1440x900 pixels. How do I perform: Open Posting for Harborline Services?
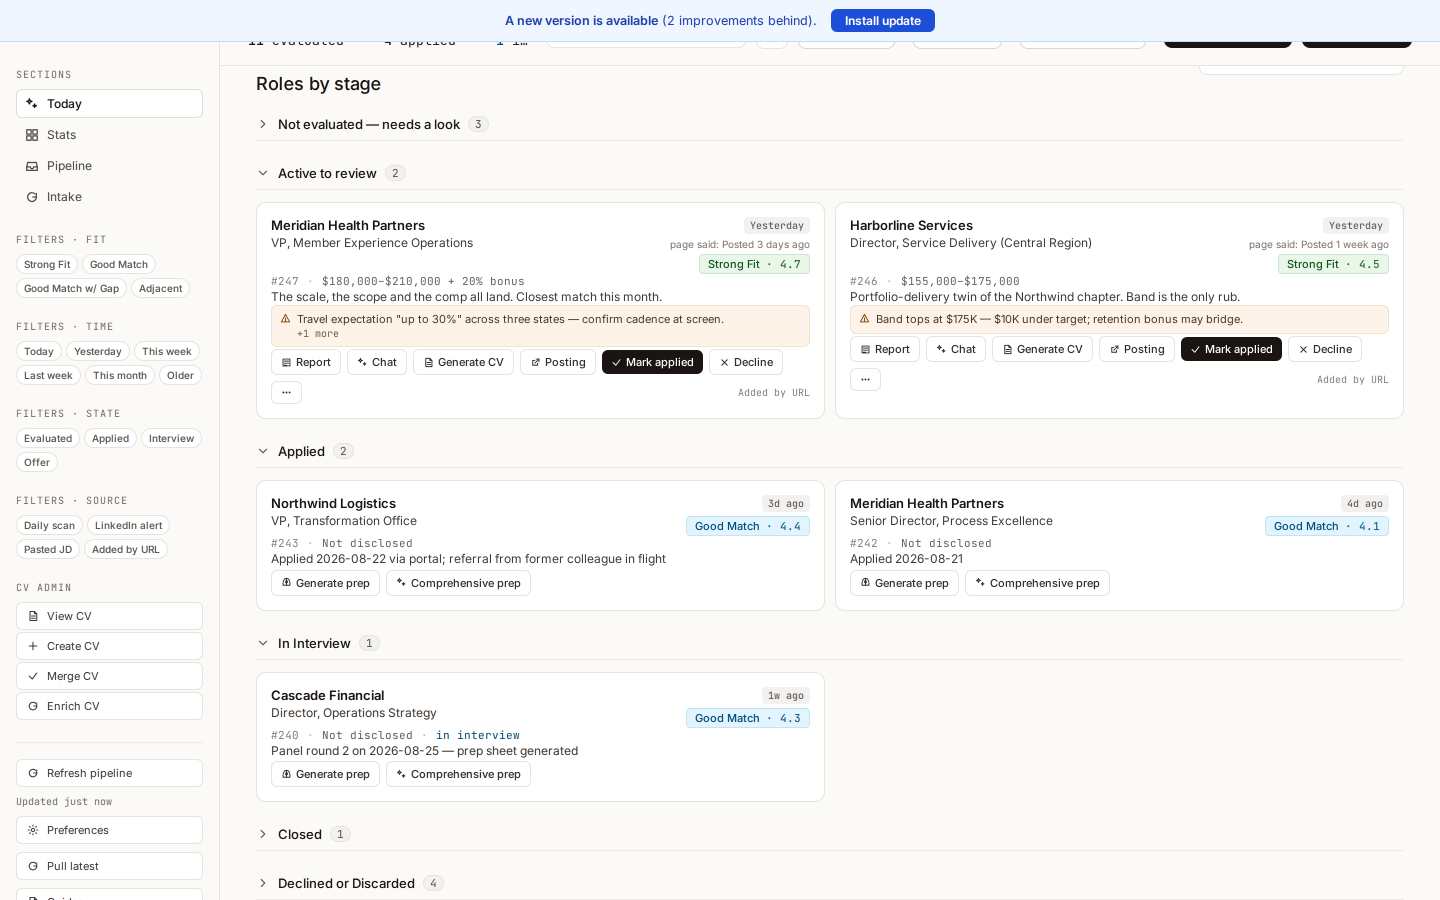(x=1137, y=349)
